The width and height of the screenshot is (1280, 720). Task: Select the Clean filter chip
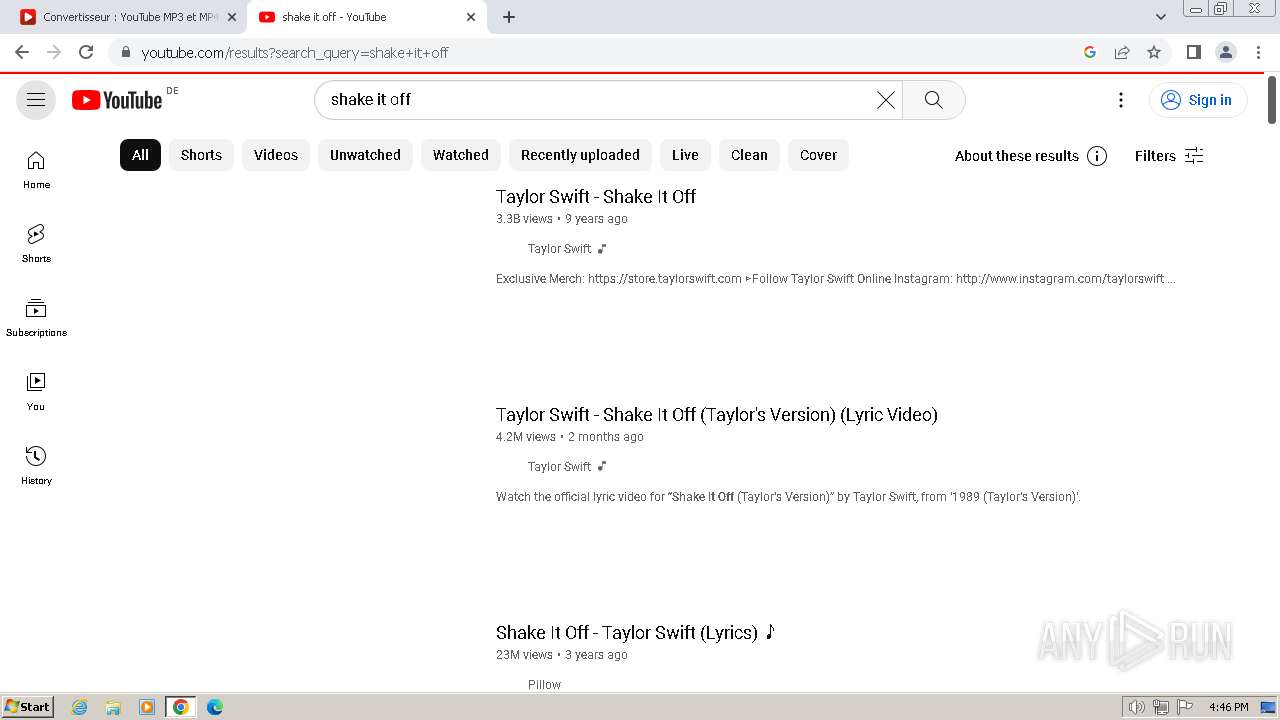tap(749, 155)
